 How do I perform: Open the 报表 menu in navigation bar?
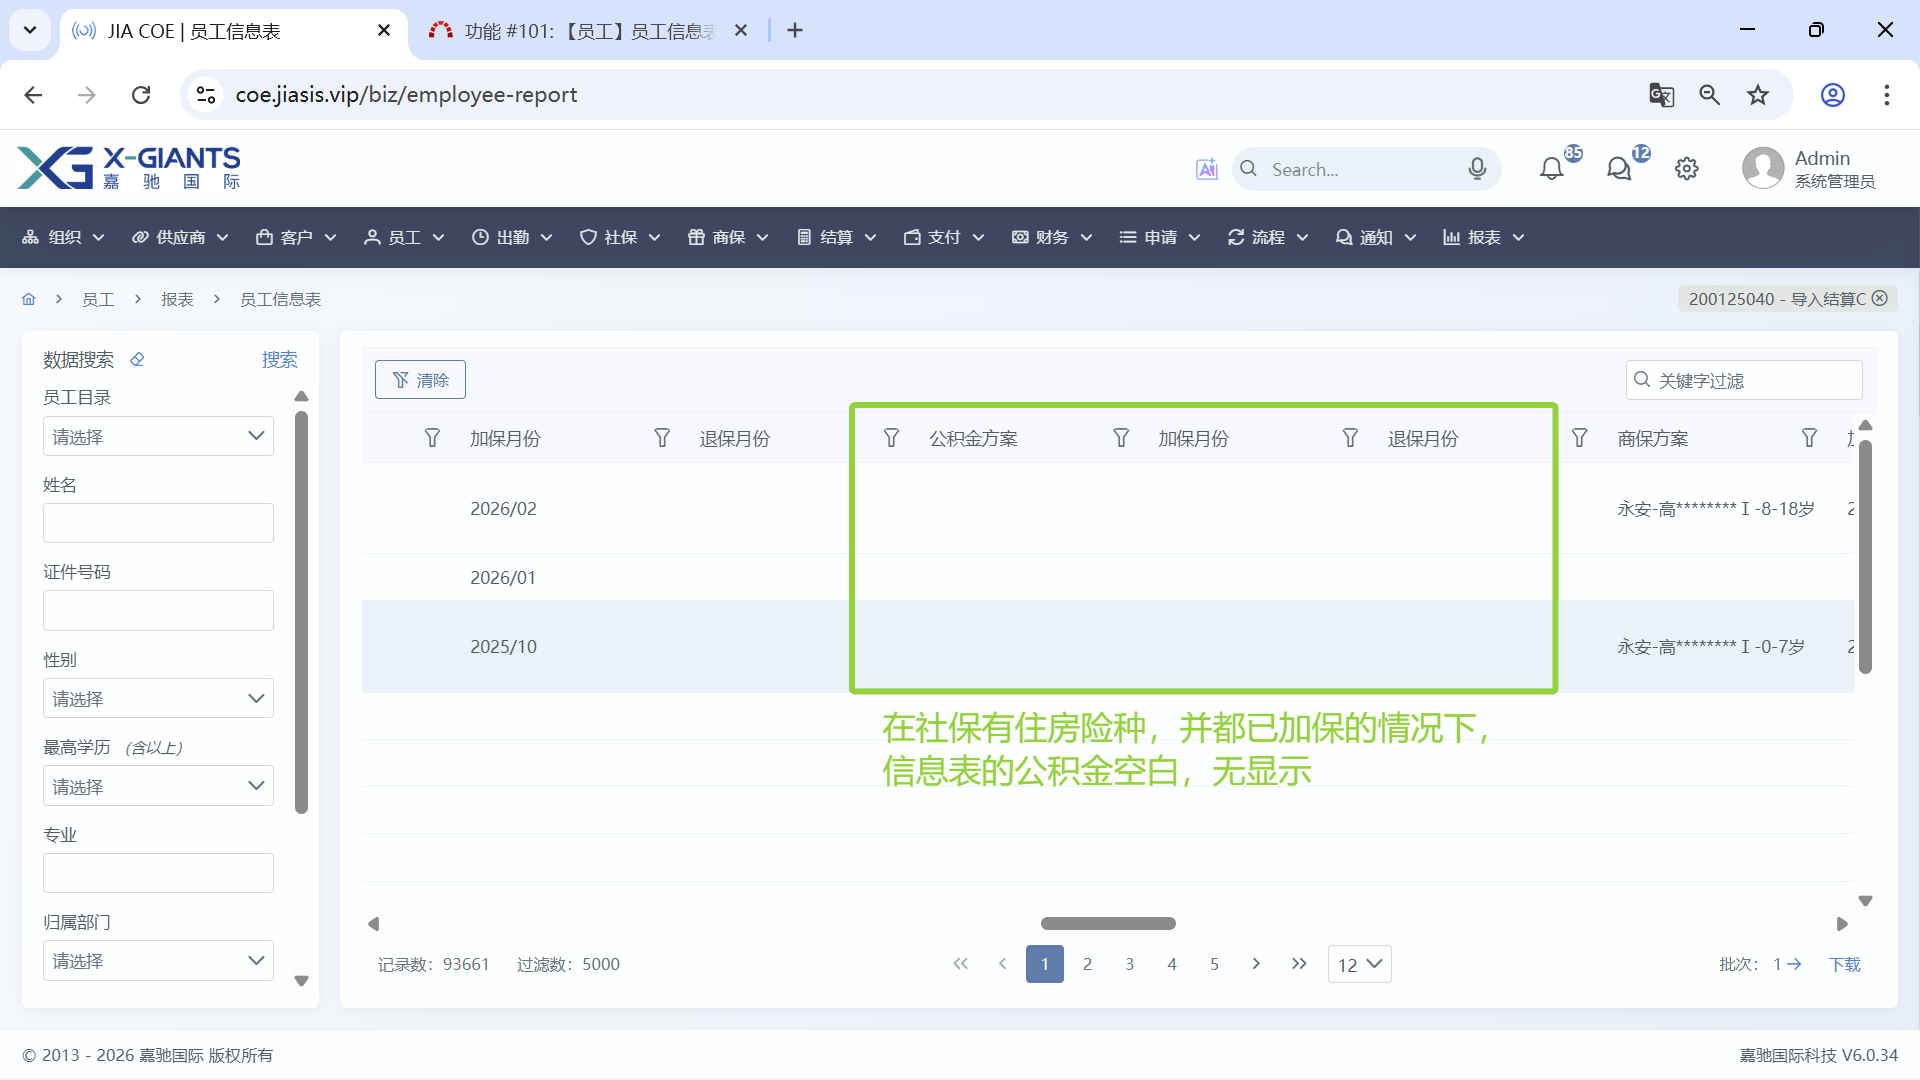coord(1483,237)
